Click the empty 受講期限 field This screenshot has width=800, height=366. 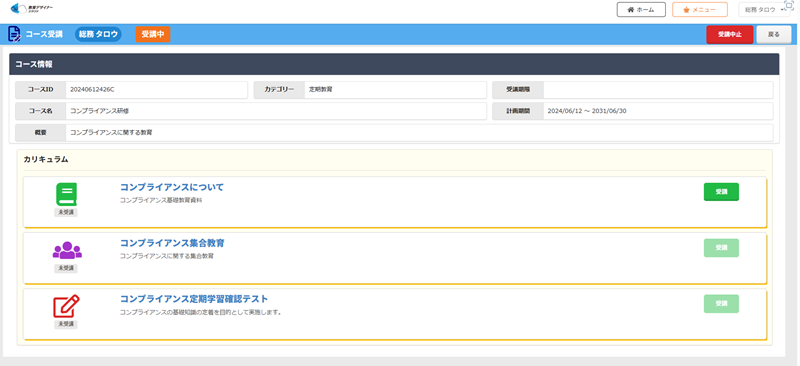[658, 90]
